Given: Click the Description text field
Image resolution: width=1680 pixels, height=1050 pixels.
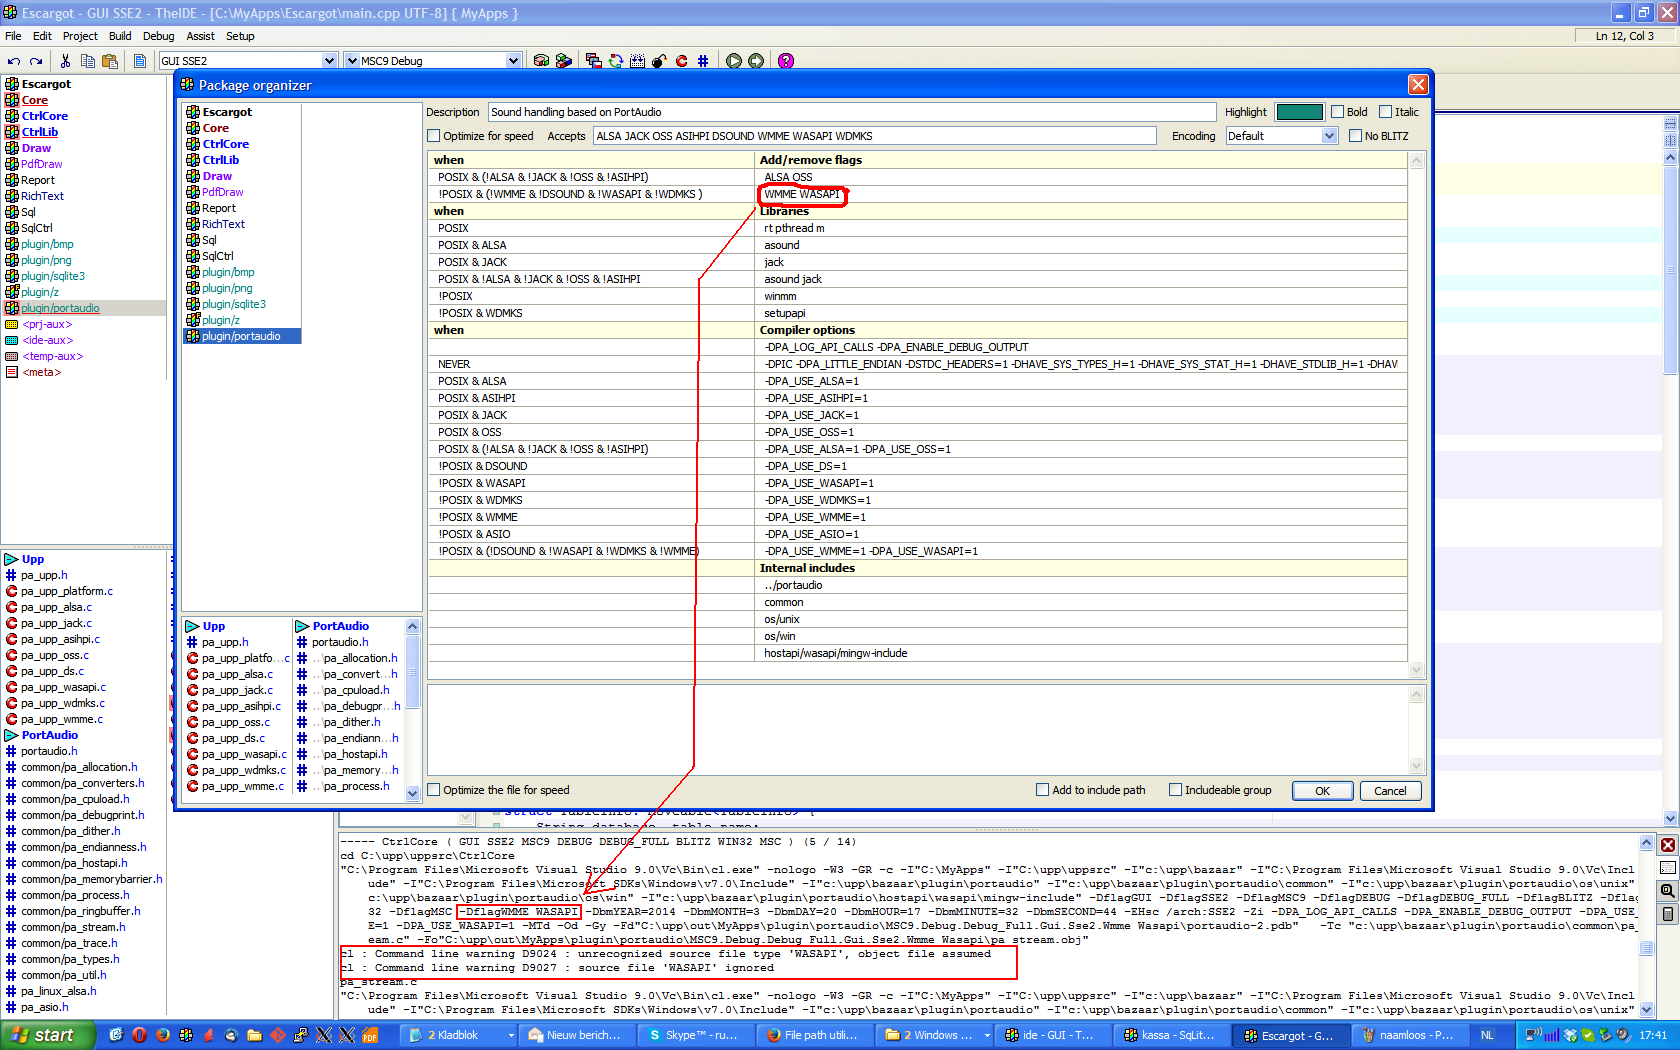Looking at the screenshot, I should tap(851, 112).
